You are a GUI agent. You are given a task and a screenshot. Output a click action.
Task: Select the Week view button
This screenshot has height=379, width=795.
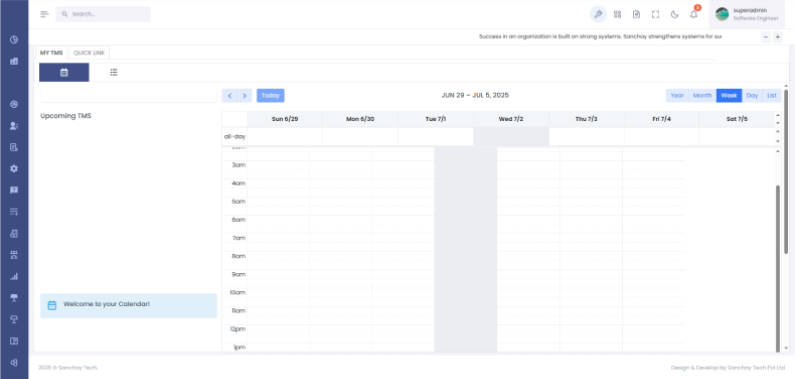click(x=729, y=95)
